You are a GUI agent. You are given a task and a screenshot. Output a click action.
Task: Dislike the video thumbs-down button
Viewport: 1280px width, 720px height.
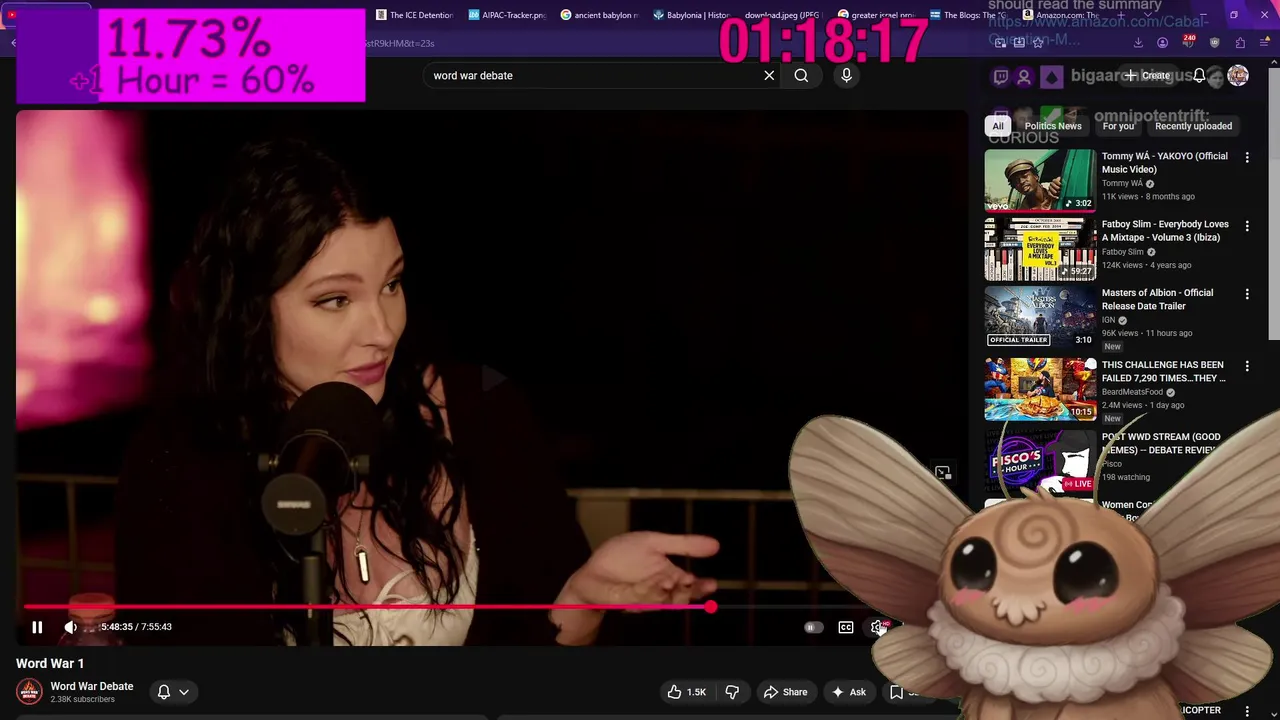point(732,692)
